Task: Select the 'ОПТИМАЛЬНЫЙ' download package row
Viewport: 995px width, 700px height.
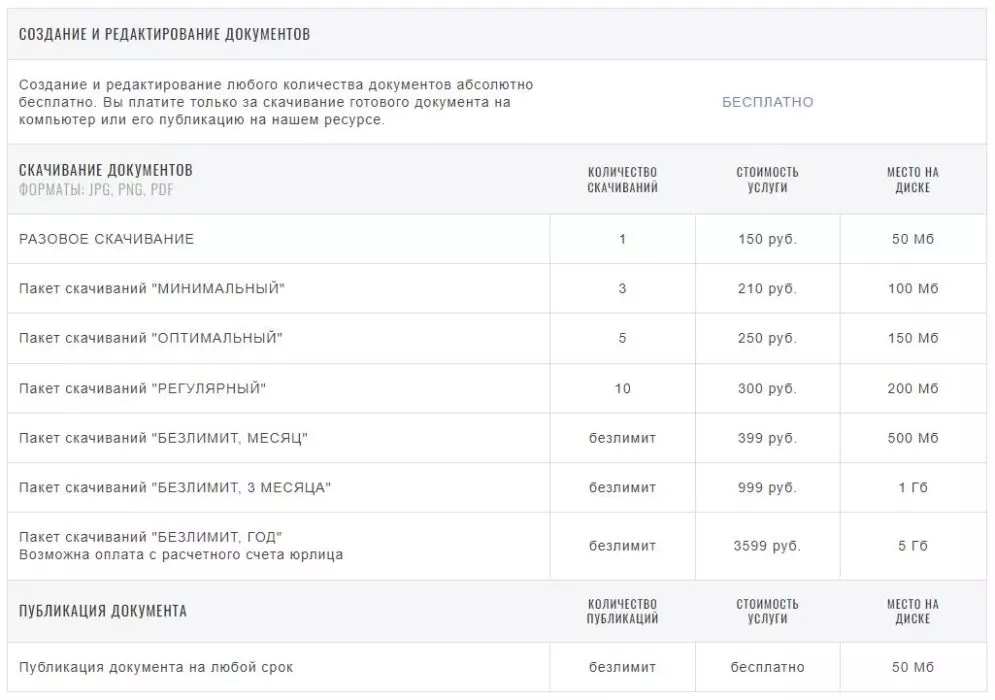Action: [x=497, y=338]
